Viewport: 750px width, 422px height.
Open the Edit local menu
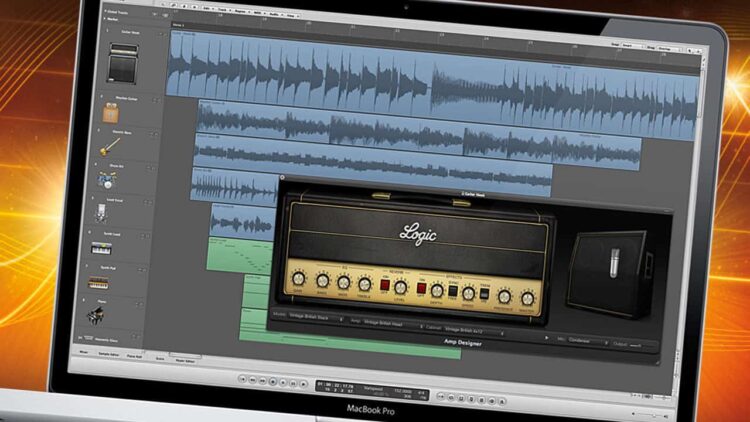pyautogui.click(x=208, y=9)
